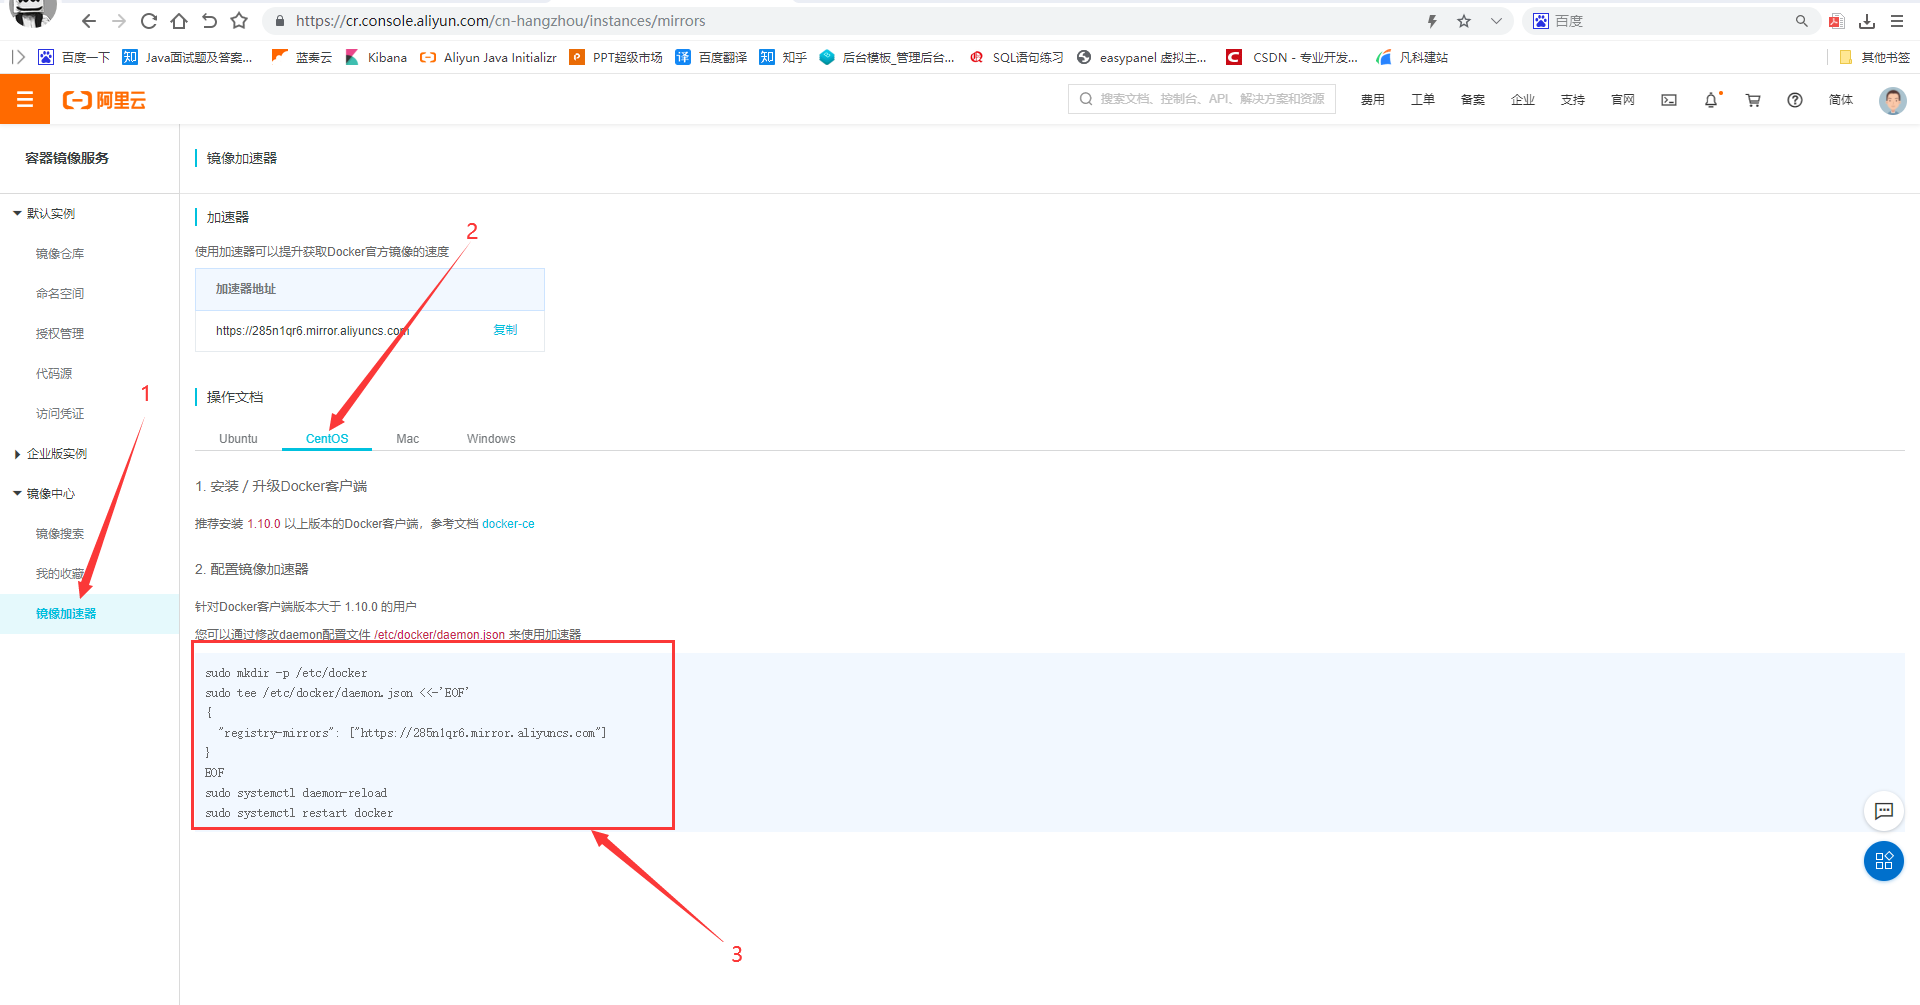This screenshot has height=1005, width=1920.
Task: Open CSDN bookmark
Action: pos(1292,57)
